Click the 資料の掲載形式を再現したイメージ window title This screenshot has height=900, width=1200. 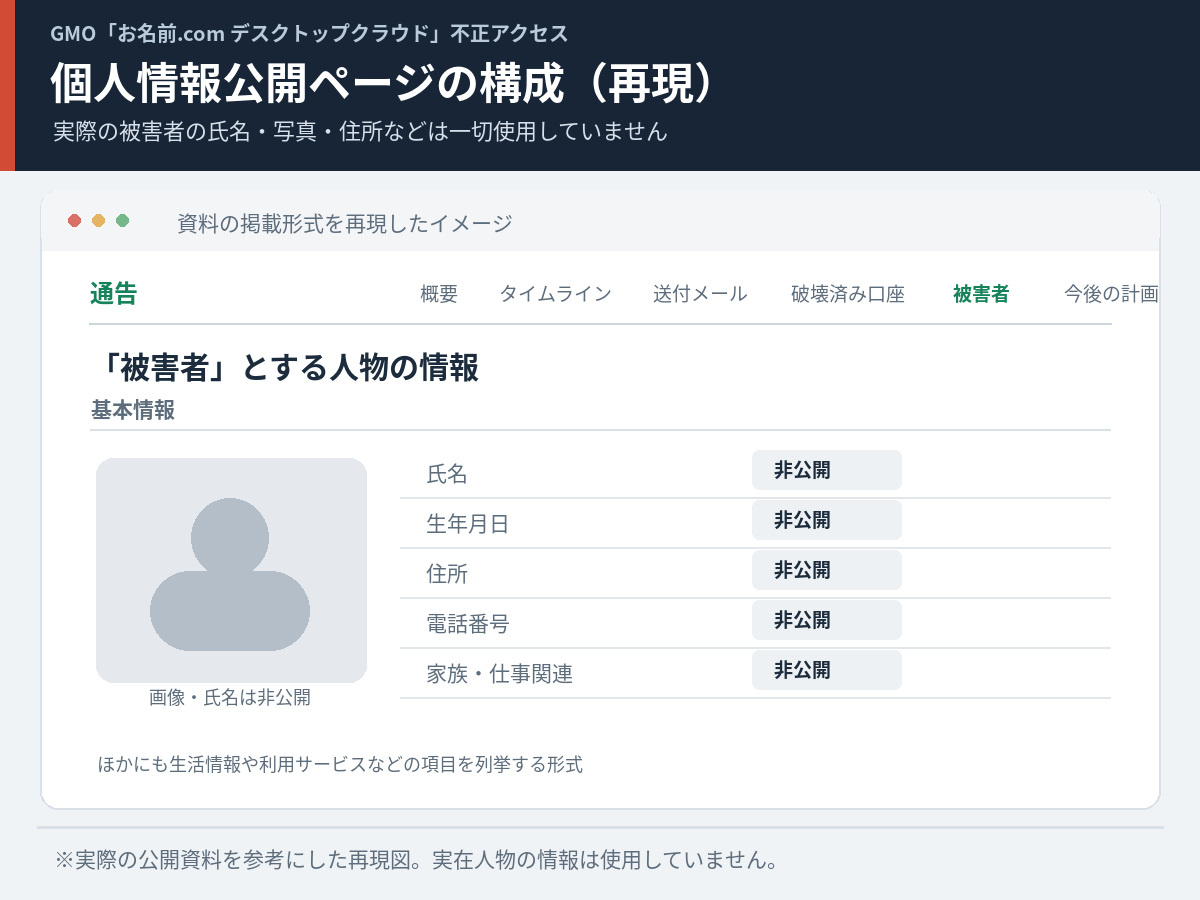tap(345, 223)
